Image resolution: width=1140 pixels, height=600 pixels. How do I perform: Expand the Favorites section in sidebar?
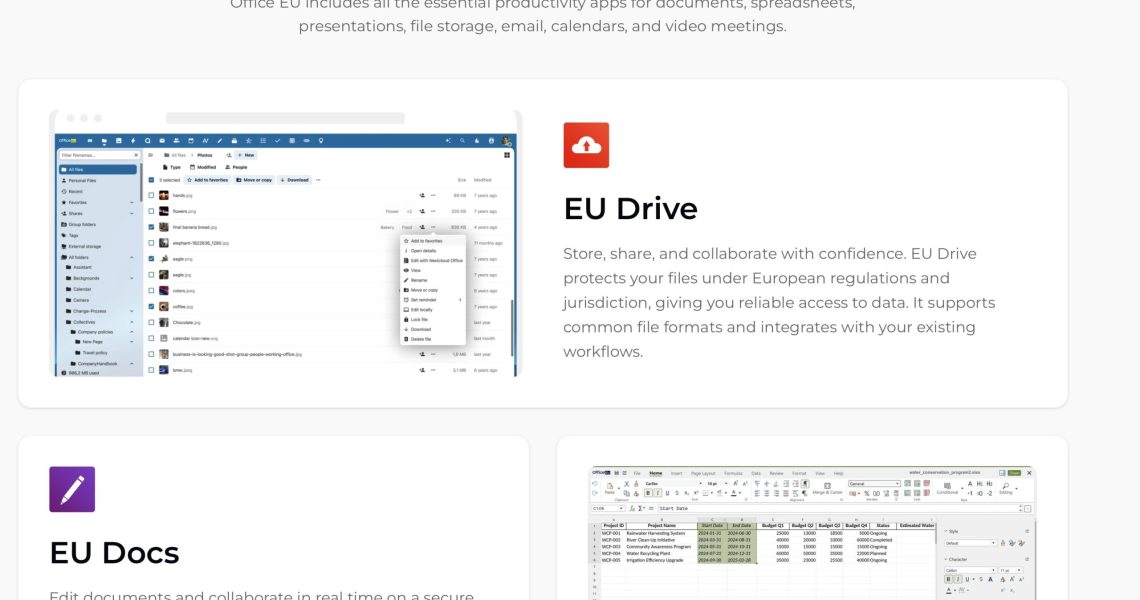click(x=131, y=202)
